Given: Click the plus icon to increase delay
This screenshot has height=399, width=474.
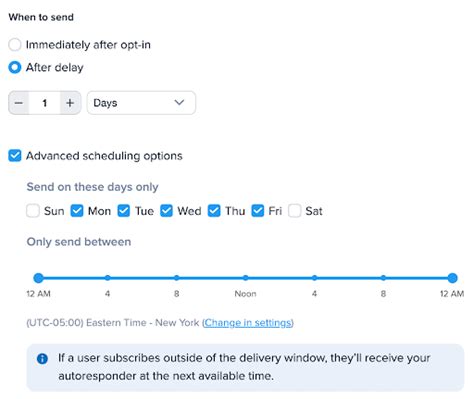Looking at the screenshot, I should point(70,103).
